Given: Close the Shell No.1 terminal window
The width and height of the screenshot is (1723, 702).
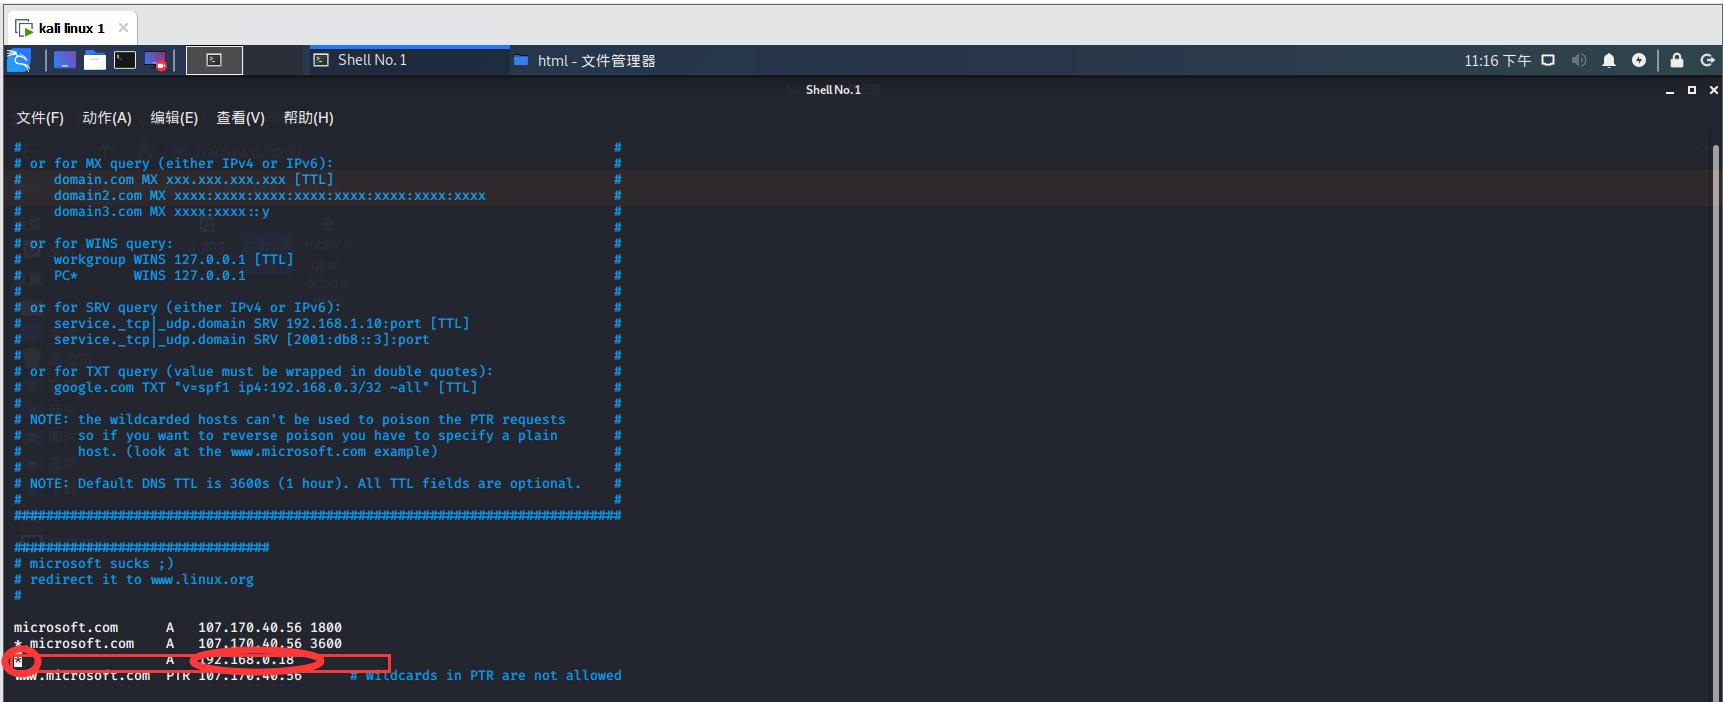Looking at the screenshot, I should [1714, 90].
